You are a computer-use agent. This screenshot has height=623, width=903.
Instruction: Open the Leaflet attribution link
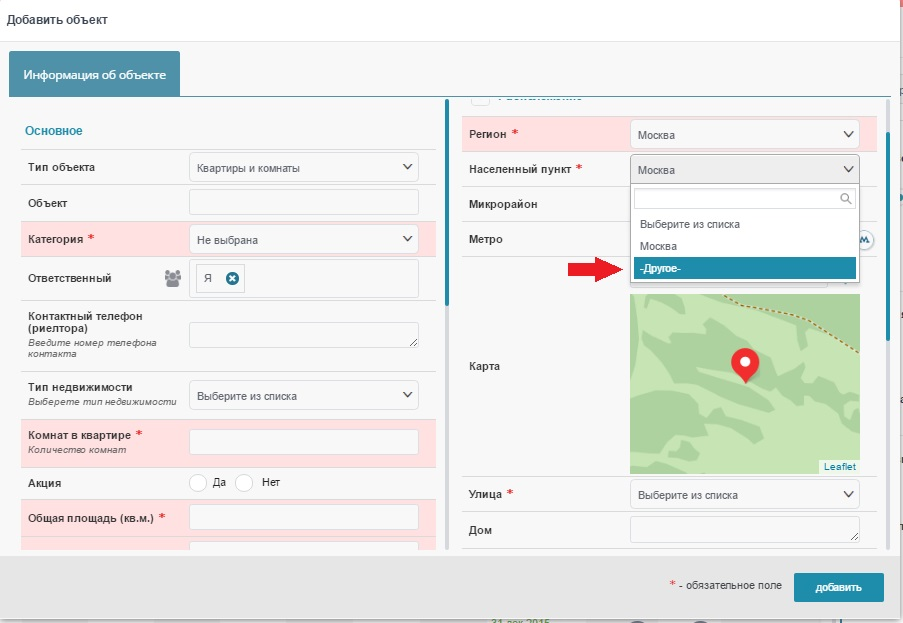(x=839, y=467)
